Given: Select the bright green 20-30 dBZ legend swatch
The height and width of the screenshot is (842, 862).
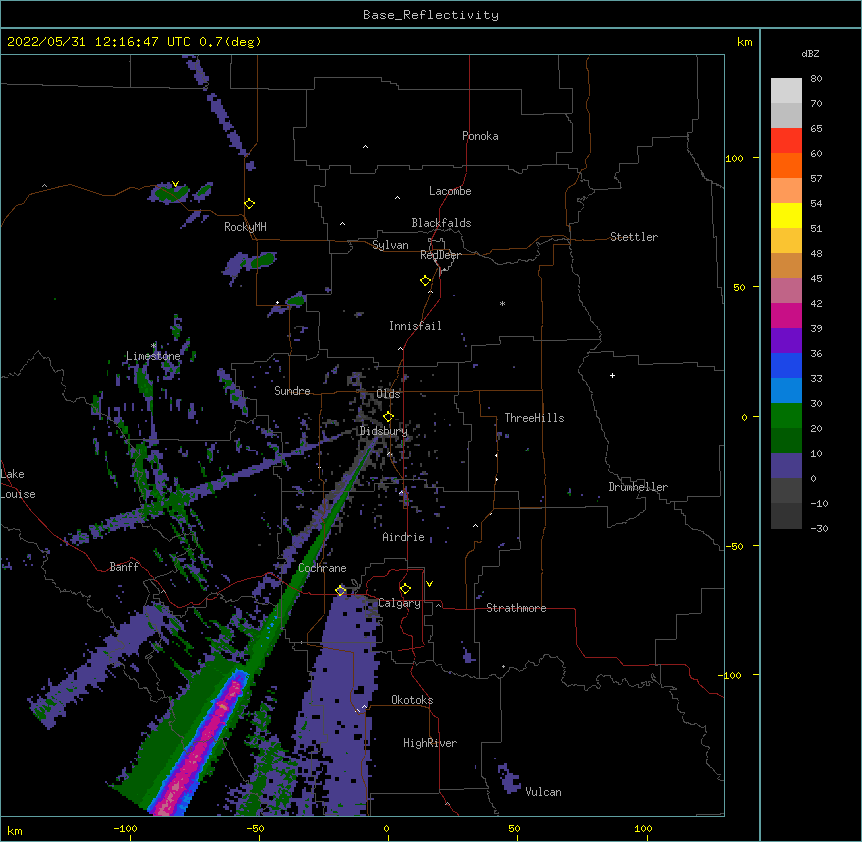Looking at the screenshot, I should 786,416.
